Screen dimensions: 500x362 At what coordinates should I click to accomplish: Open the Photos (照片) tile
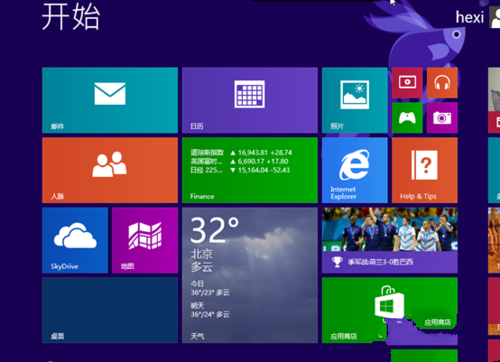click(x=355, y=100)
